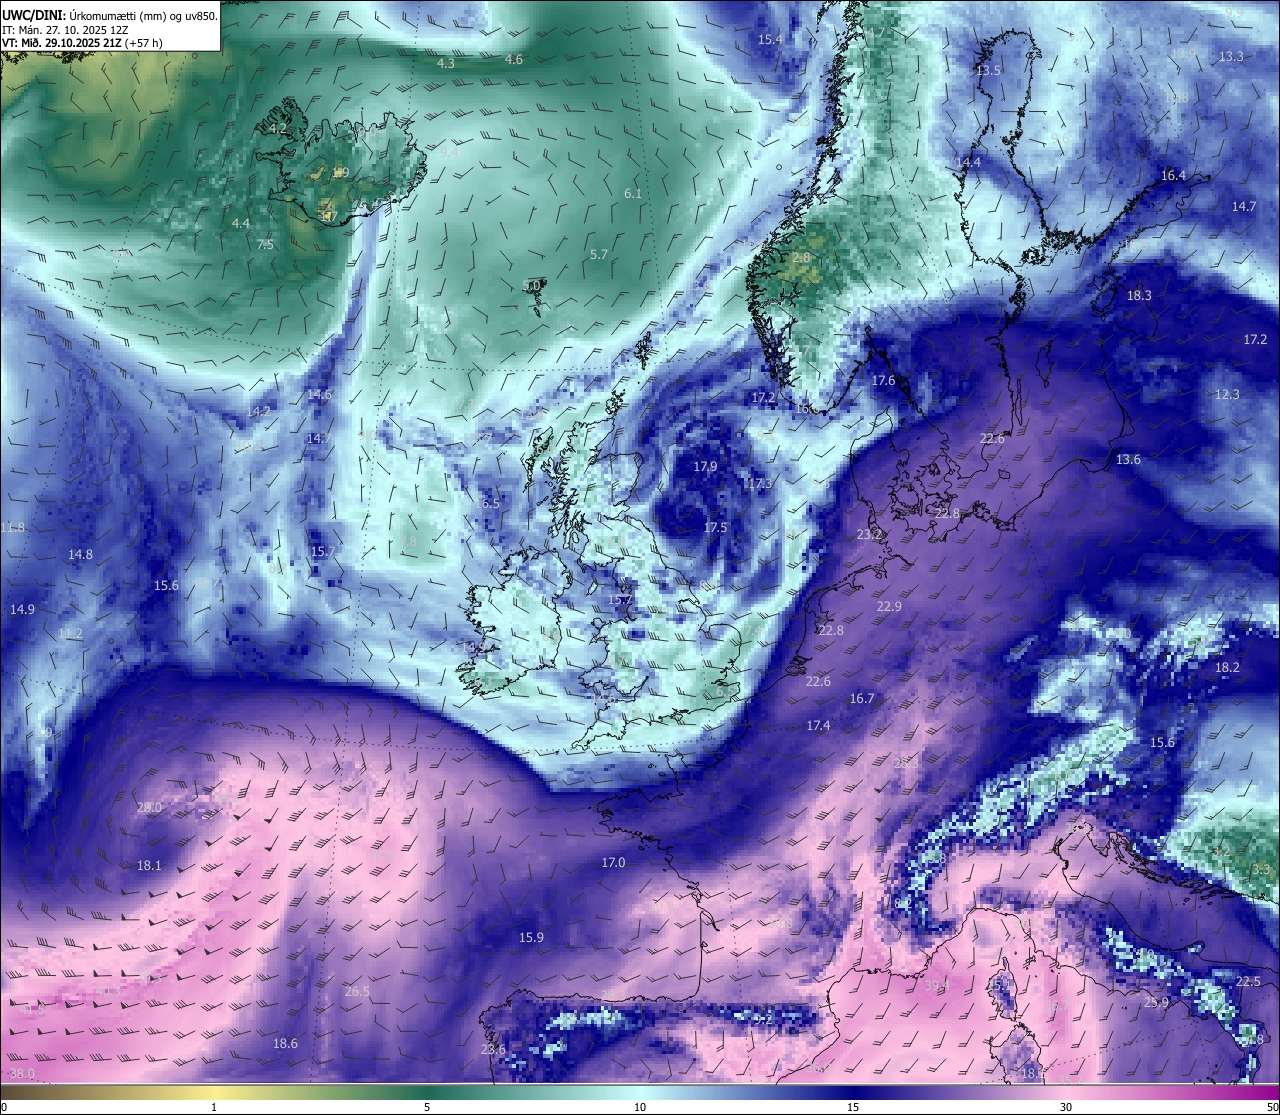Screen dimensions: 1280x1115
Task: Click the initial time line 'IT: Mán. 27. 10. 2025 12Z'
Action: point(63,30)
